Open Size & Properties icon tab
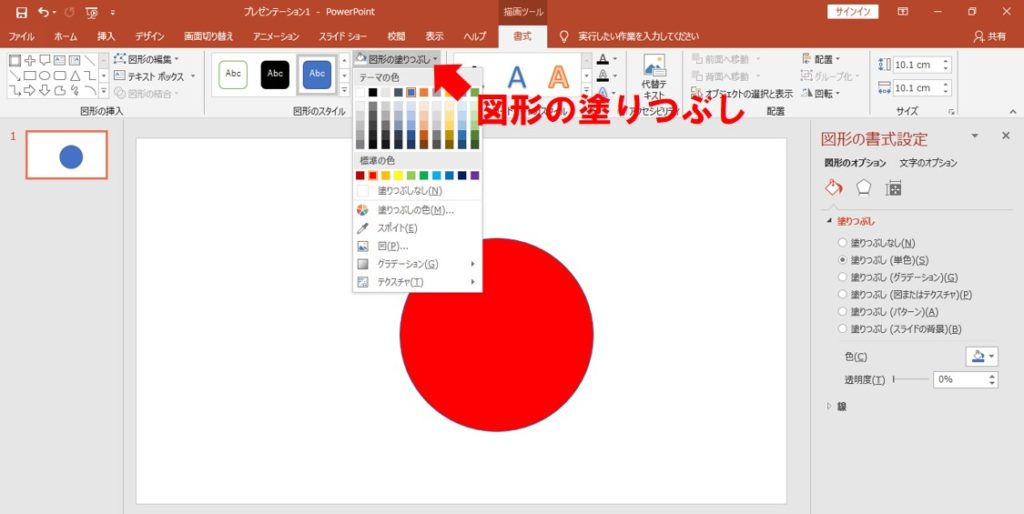The height and width of the screenshot is (514, 1024). pyautogui.click(x=894, y=188)
